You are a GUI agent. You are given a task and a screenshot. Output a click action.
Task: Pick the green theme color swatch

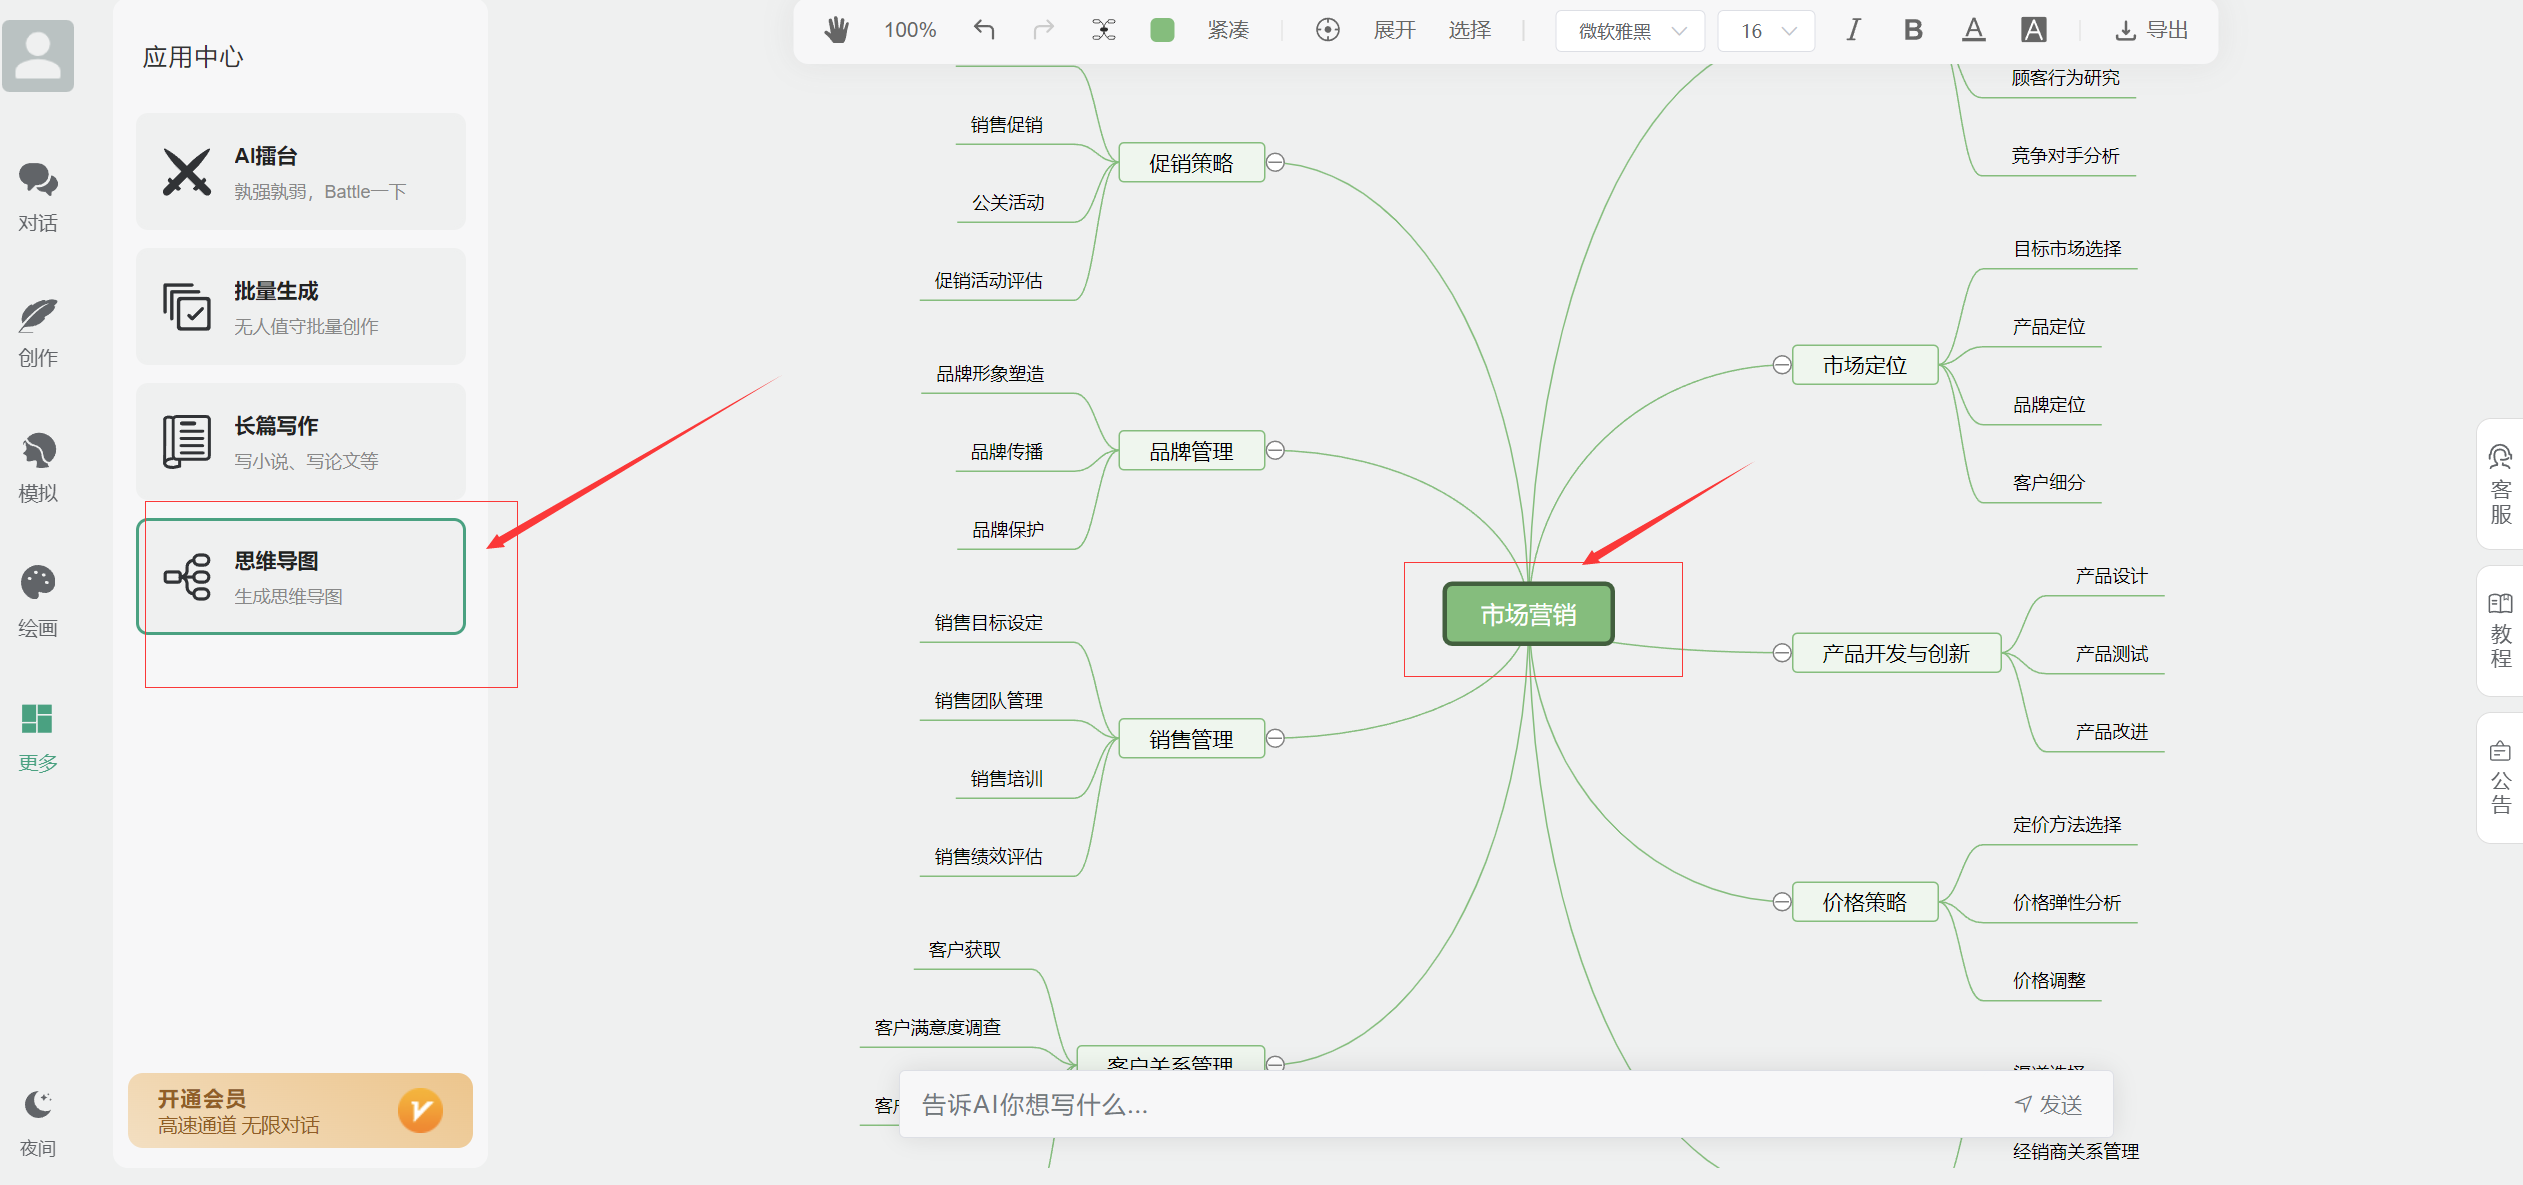pos(1162,30)
